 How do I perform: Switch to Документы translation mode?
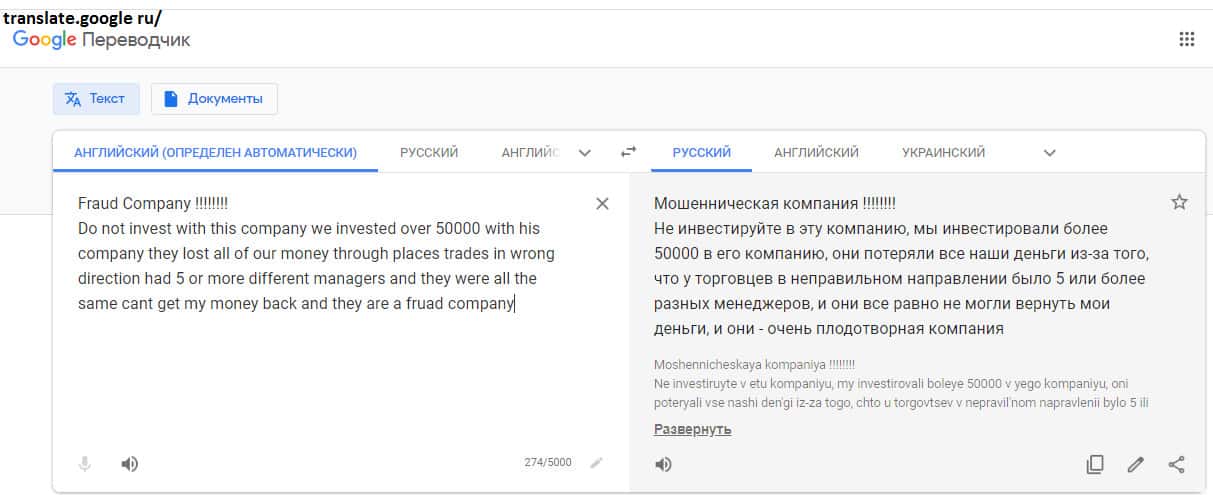coord(214,99)
